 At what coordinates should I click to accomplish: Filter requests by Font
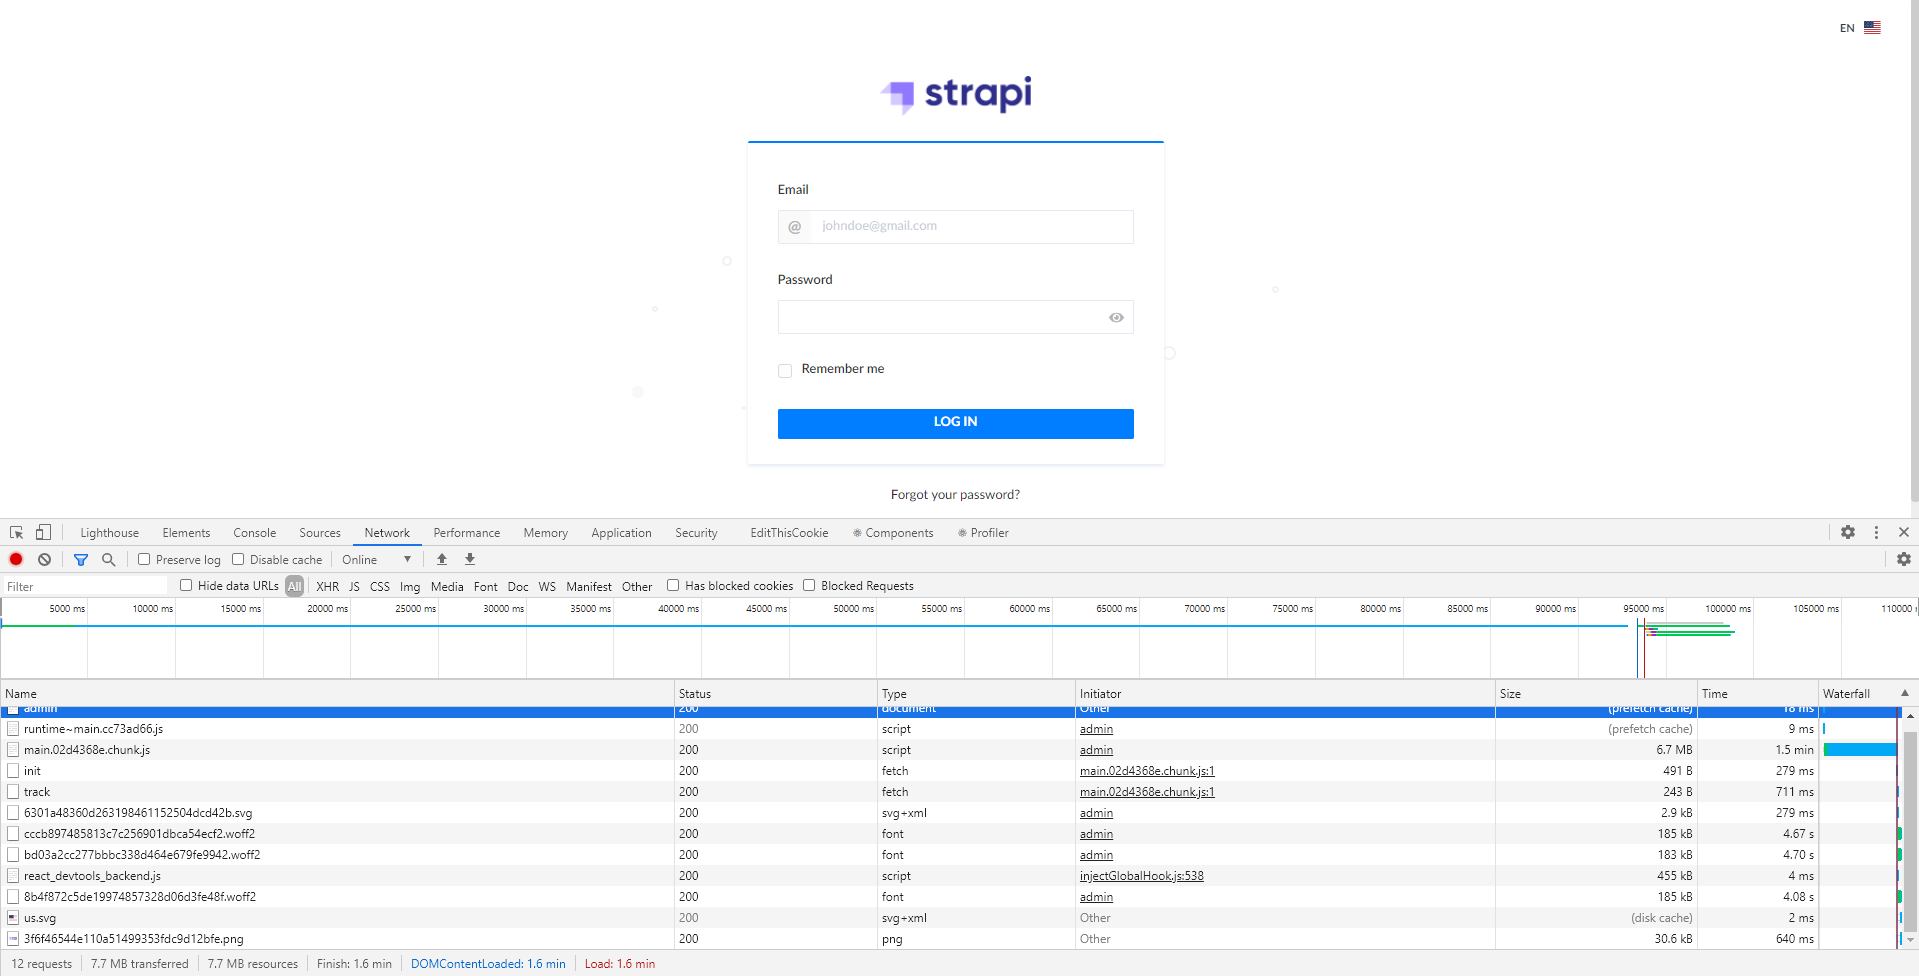point(486,587)
